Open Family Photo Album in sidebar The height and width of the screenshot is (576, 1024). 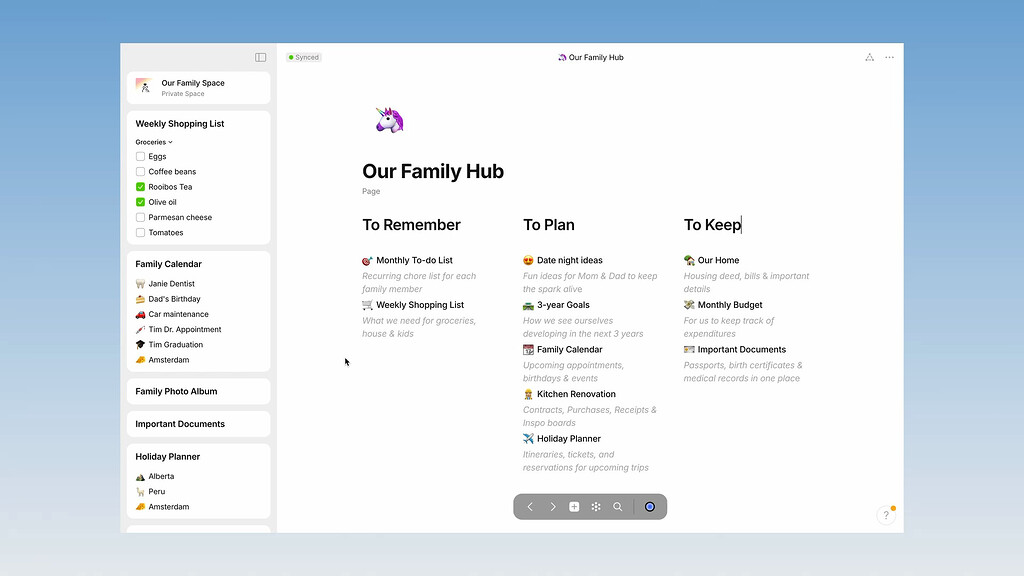(176, 391)
